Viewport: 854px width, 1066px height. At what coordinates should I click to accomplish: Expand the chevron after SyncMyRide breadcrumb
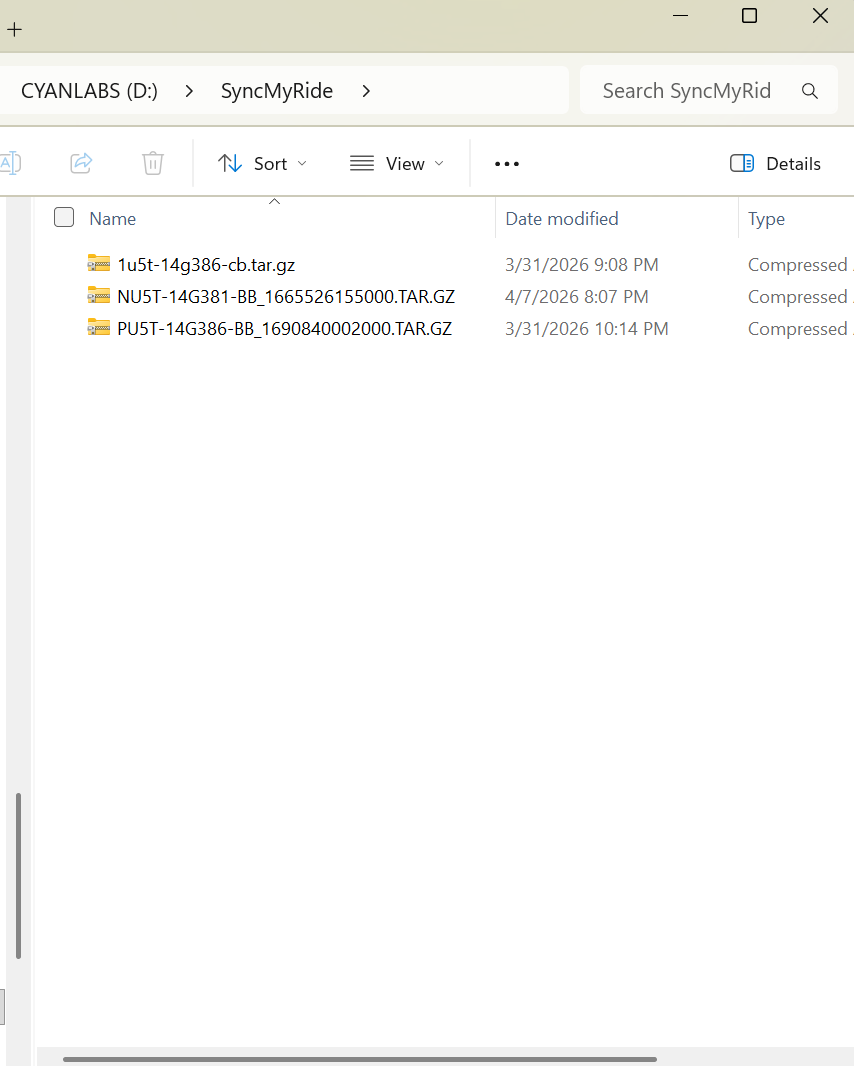pyautogui.click(x=366, y=91)
